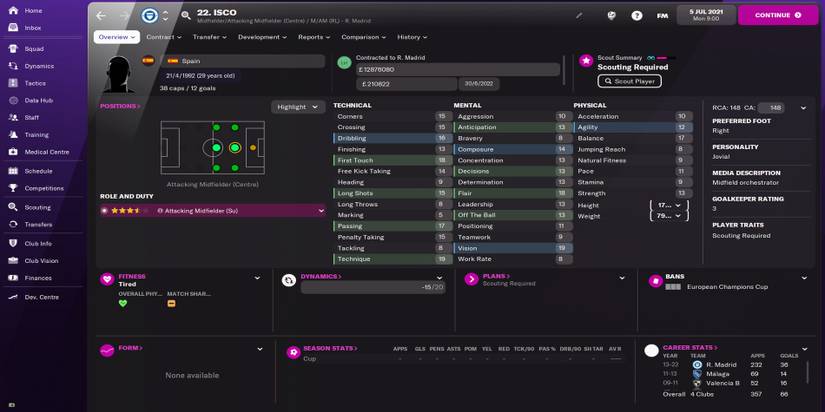Click the club badge icon in header
Viewport: 825px width, 412px height.
(150, 16)
